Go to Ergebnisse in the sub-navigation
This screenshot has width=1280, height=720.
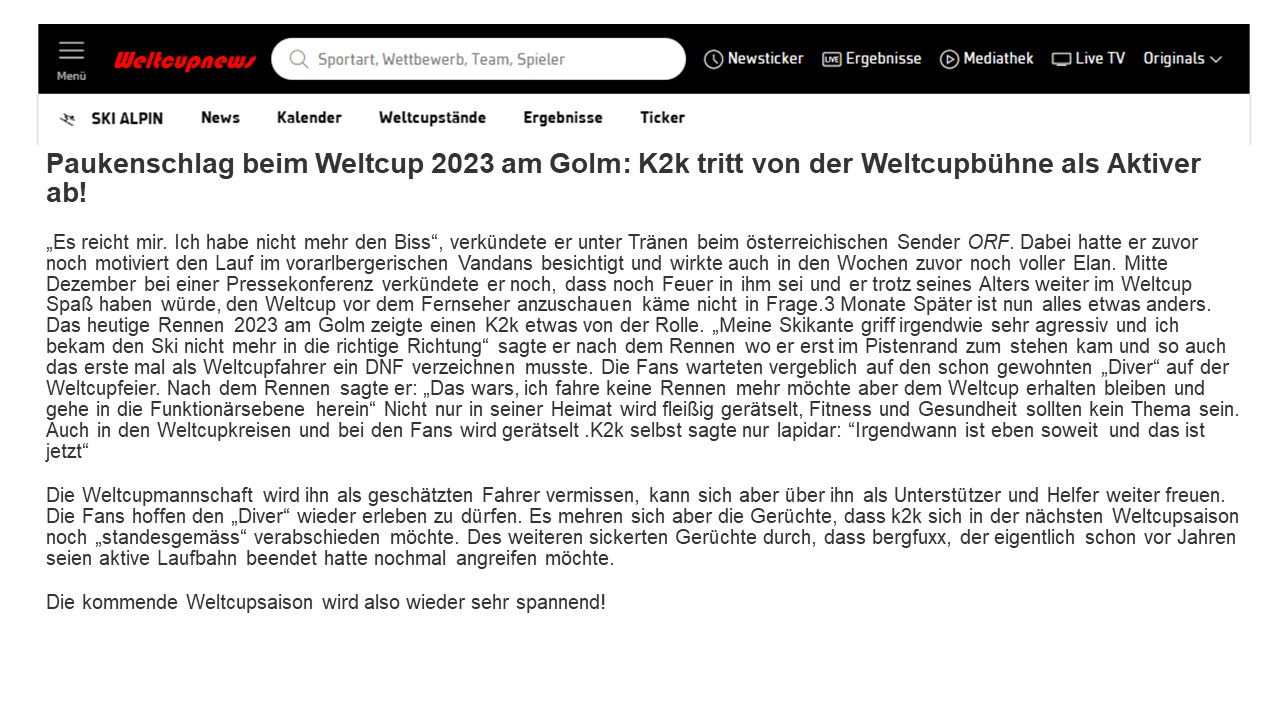(563, 118)
